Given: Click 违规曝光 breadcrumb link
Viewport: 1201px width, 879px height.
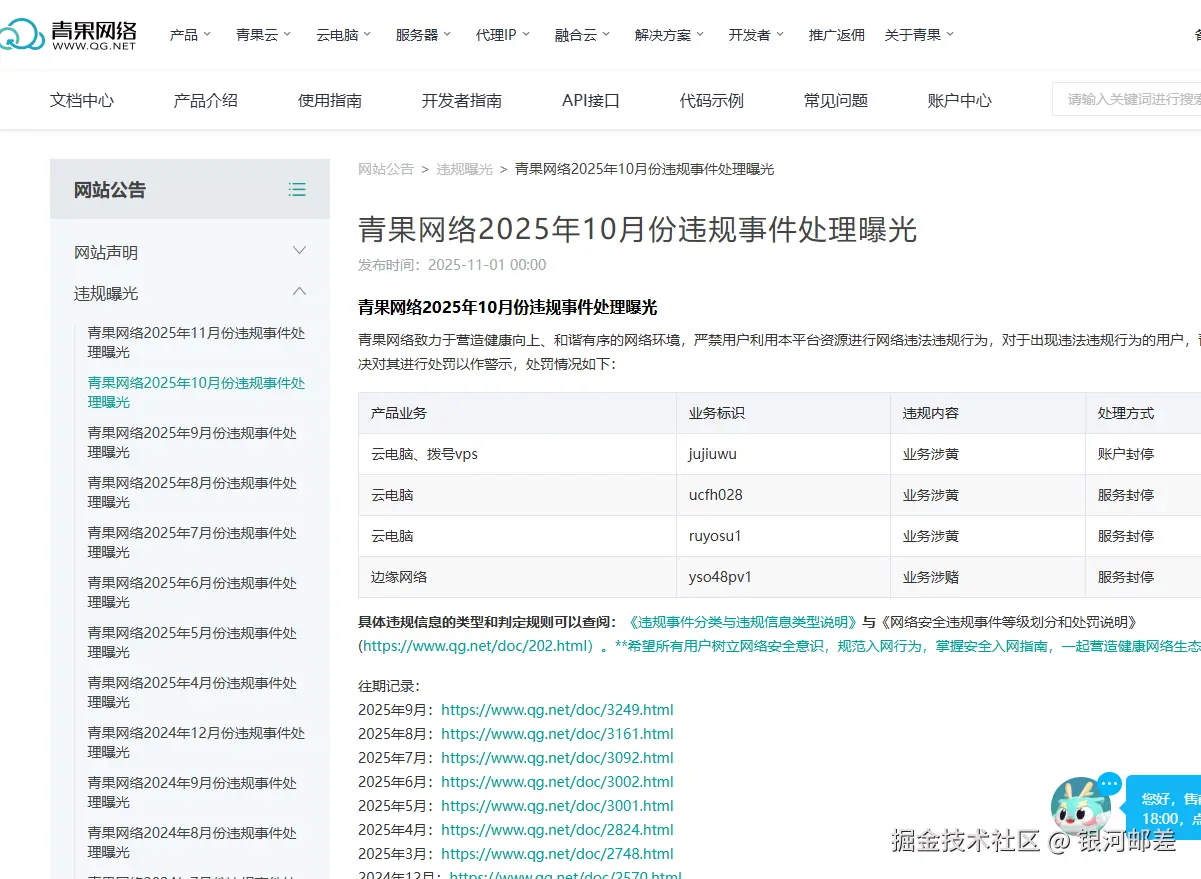Looking at the screenshot, I should [x=464, y=169].
